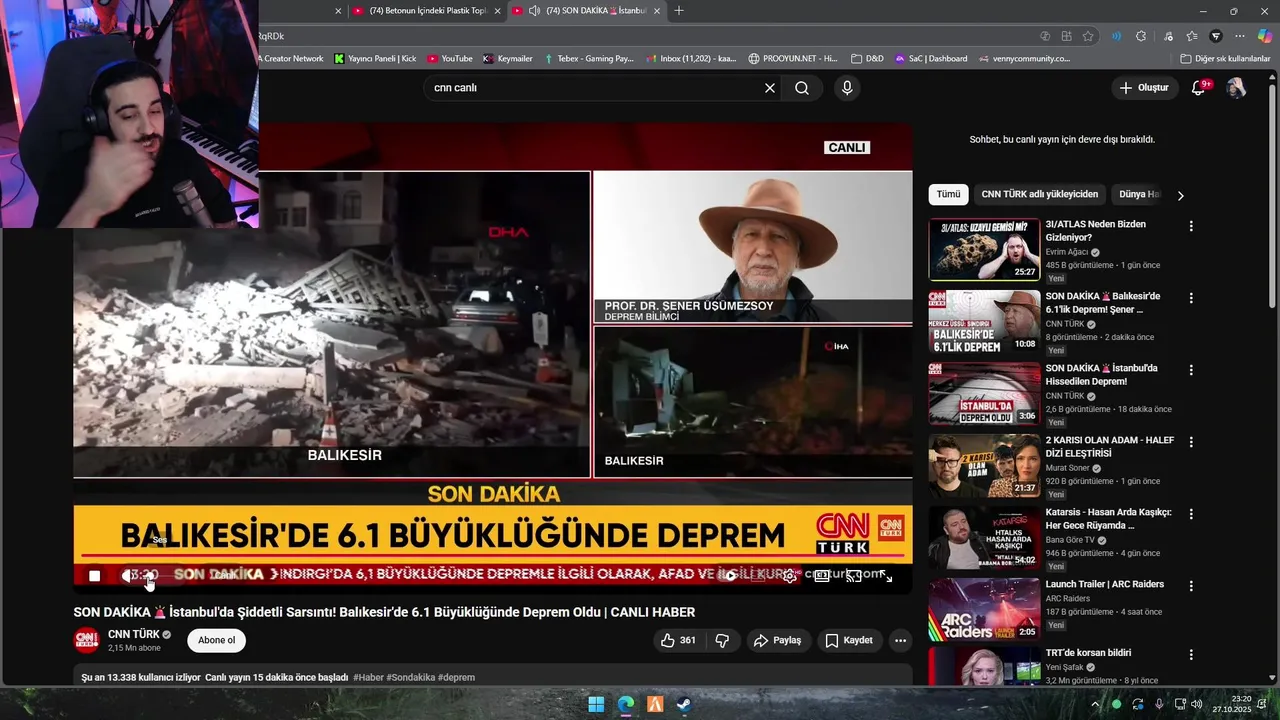Subscribe with the Abone ol button
This screenshot has height=720, width=1280.
click(216, 640)
